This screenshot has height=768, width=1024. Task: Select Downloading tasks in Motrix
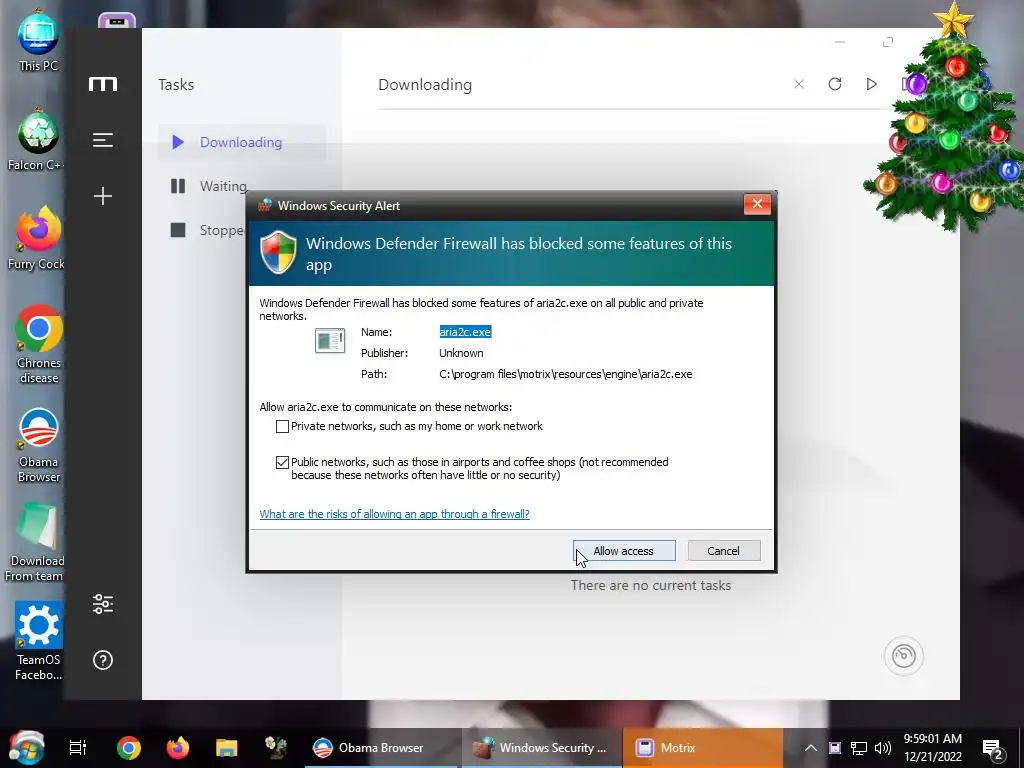tap(242, 142)
